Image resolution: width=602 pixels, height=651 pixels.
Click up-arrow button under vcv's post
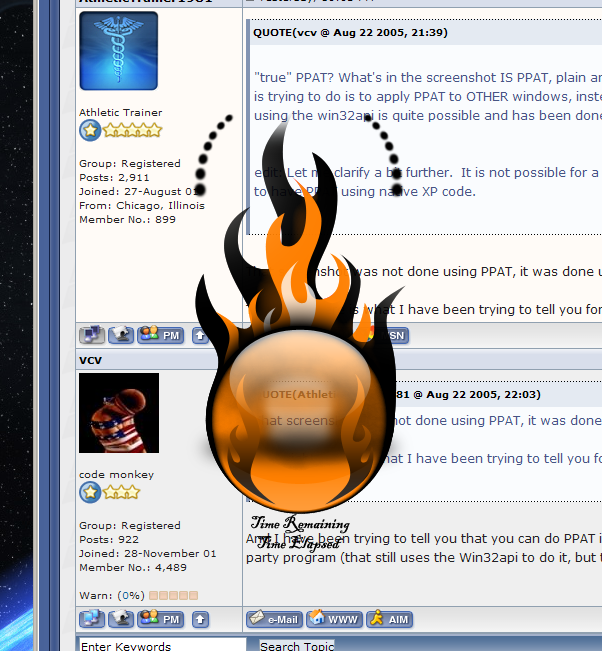tap(200, 619)
